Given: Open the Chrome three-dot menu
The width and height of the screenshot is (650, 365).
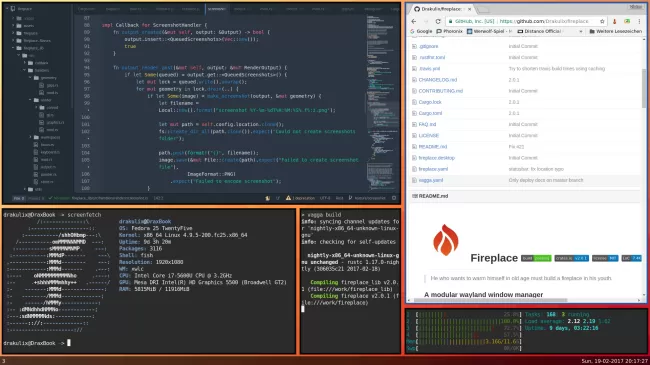Looking at the screenshot, I should click(x=640, y=21).
